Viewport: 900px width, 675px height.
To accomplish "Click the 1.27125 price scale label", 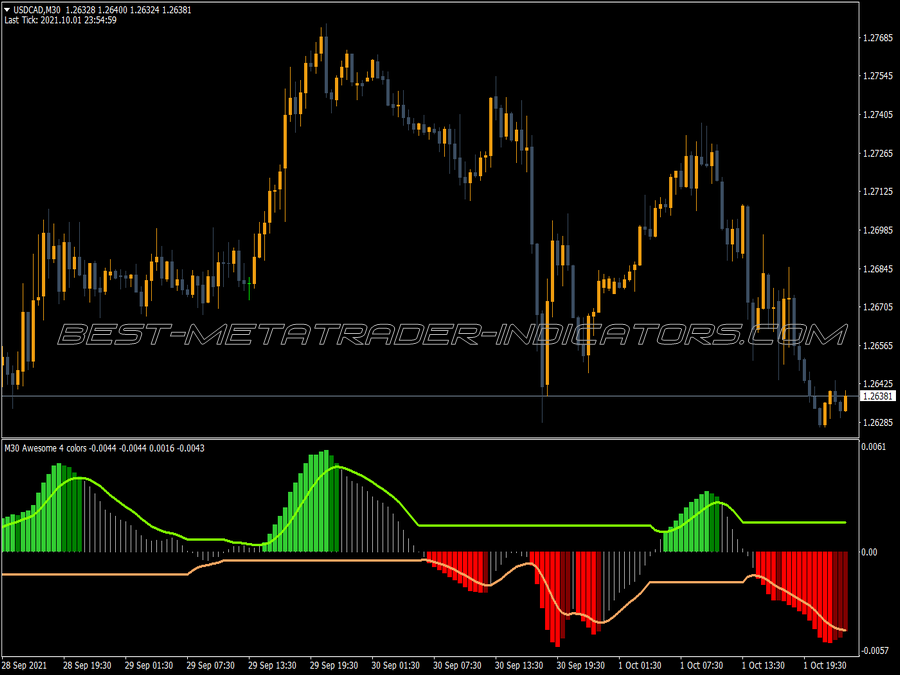I will (878, 191).
